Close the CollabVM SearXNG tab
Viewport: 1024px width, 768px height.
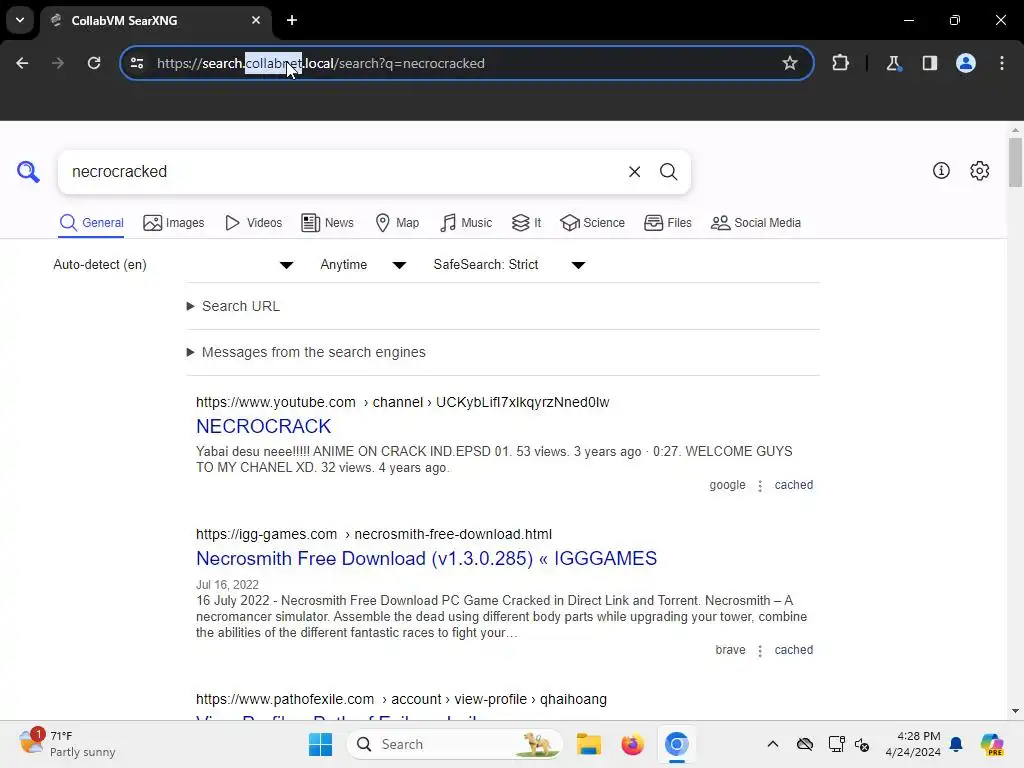click(256, 20)
